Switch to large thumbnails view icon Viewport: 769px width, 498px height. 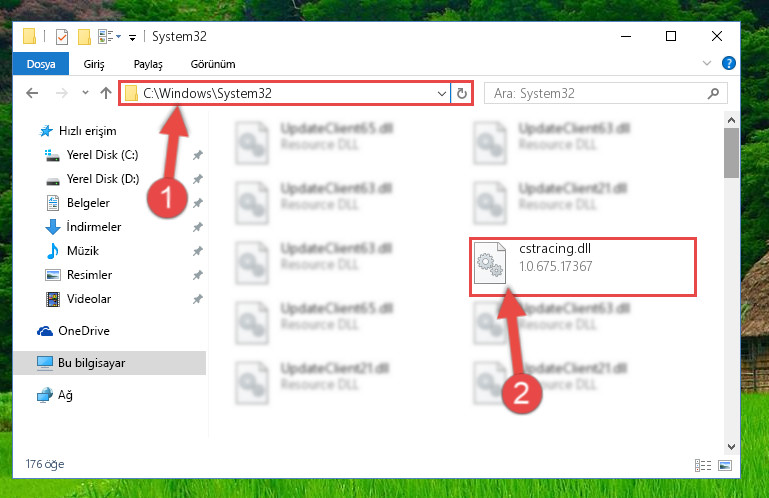tap(725, 465)
